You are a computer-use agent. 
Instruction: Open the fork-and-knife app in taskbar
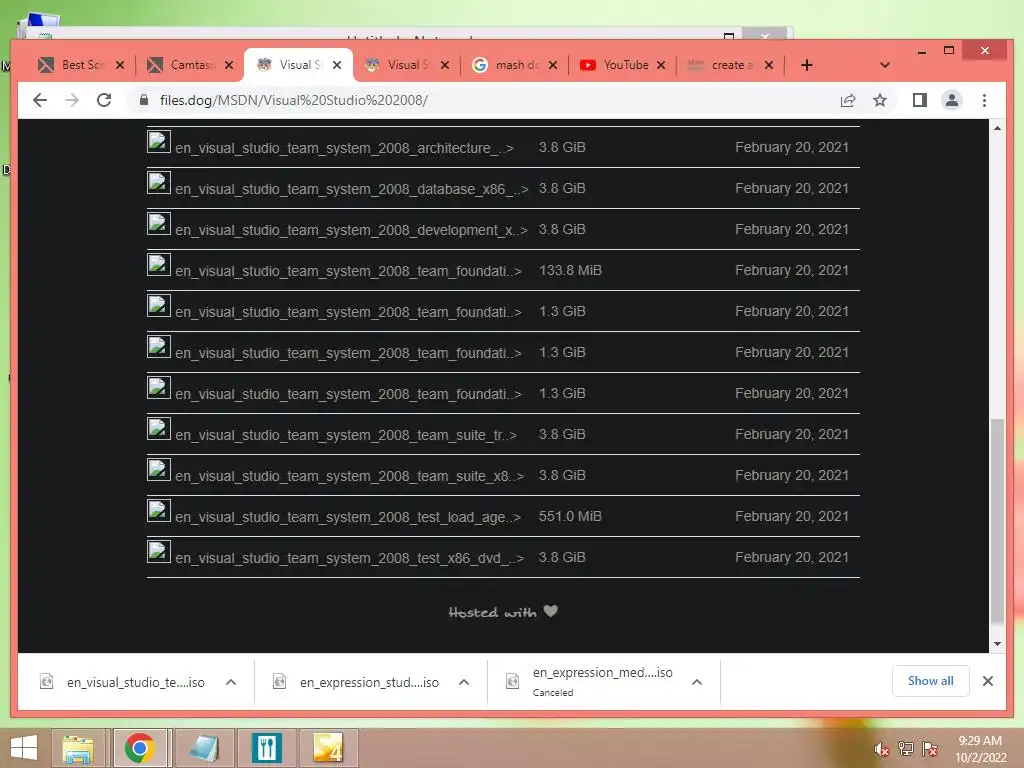click(x=266, y=748)
